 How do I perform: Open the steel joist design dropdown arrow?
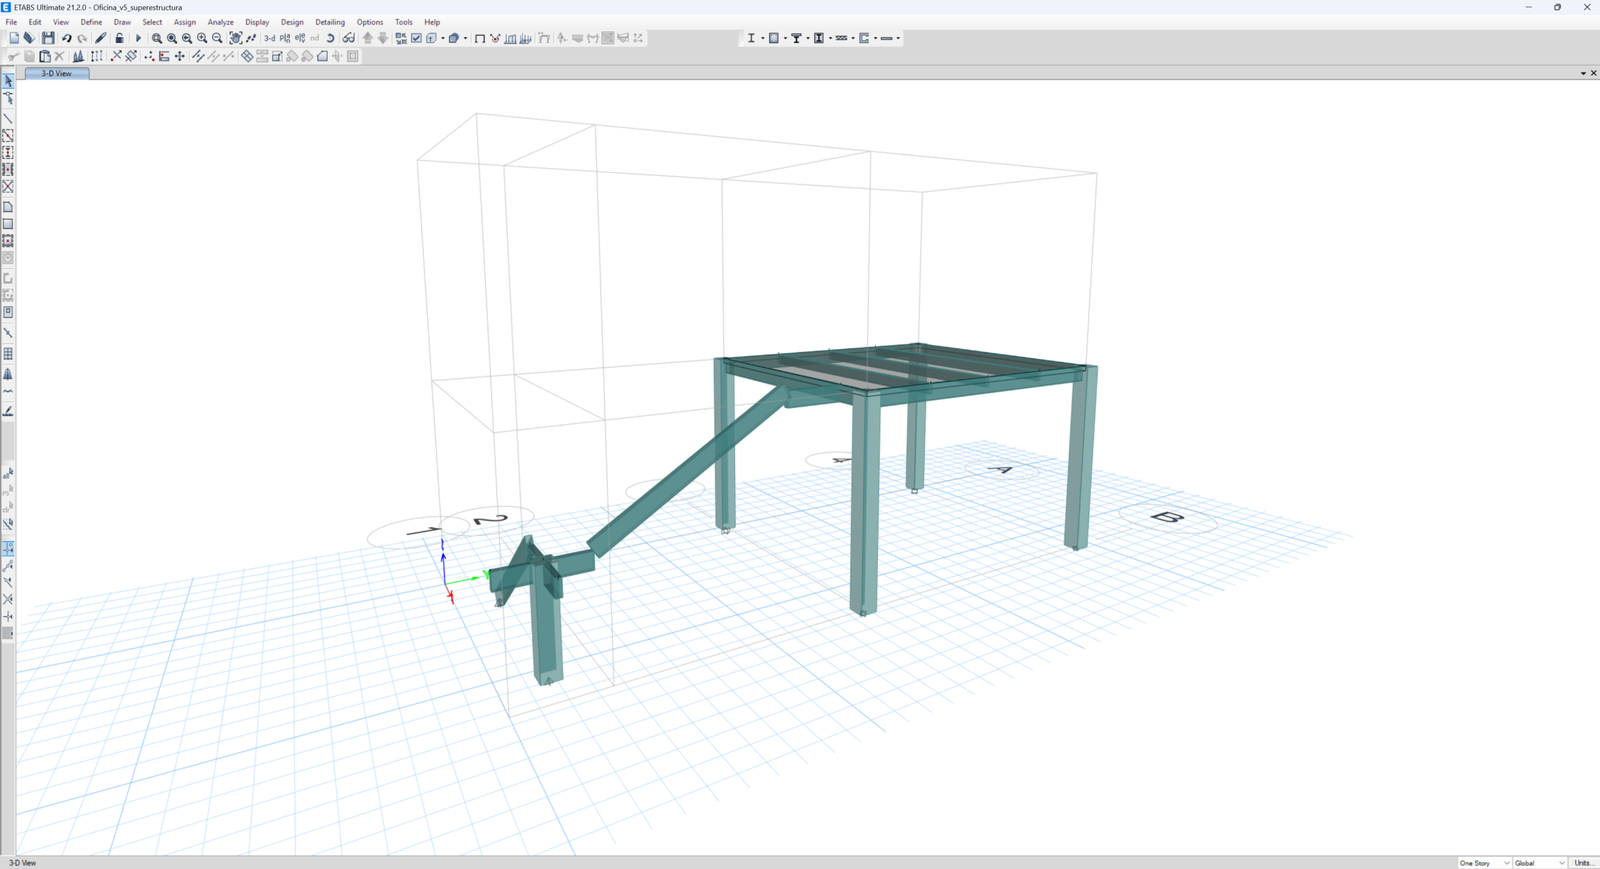click(x=853, y=38)
